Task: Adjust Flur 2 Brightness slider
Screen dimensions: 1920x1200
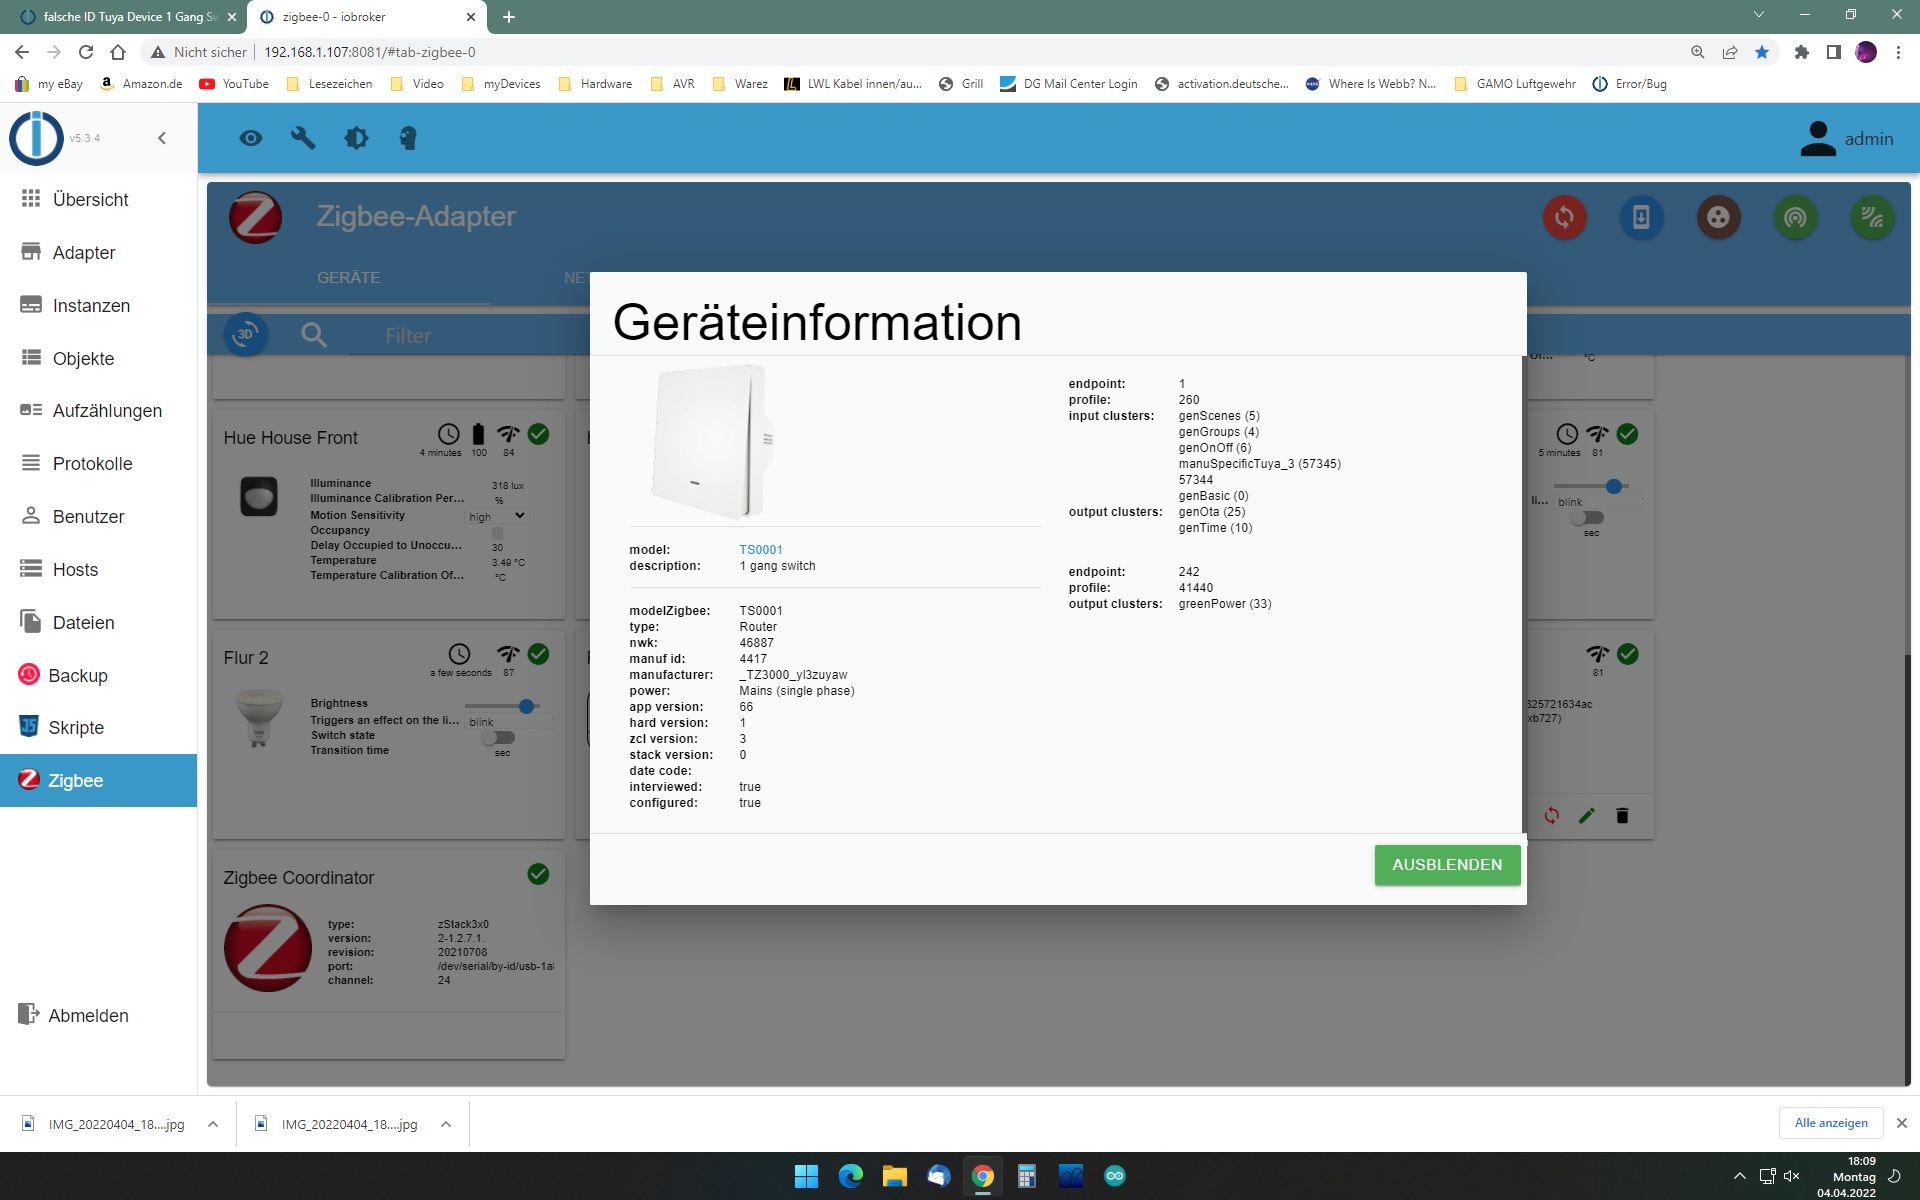Action: pos(526,706)
